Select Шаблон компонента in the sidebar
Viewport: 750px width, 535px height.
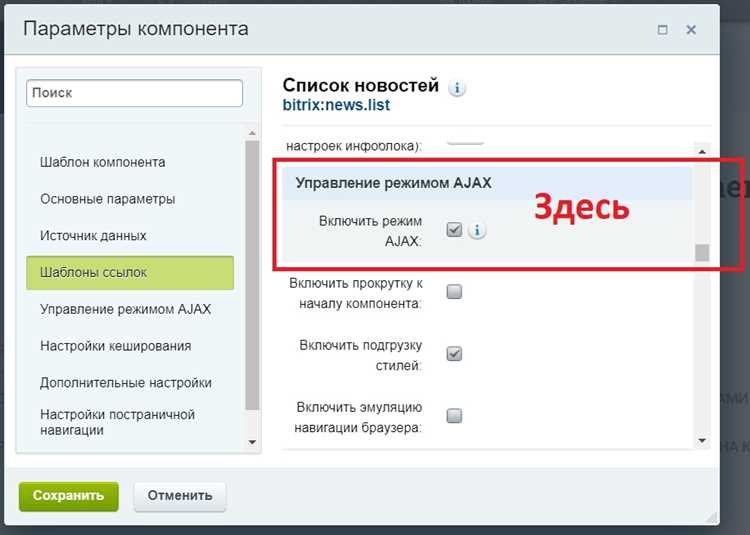point(103,162)
